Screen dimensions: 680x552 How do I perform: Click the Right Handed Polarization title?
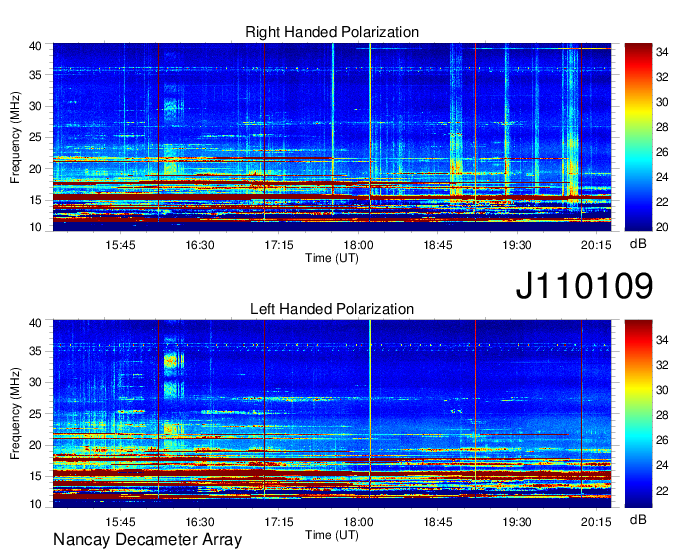point(332,32)
